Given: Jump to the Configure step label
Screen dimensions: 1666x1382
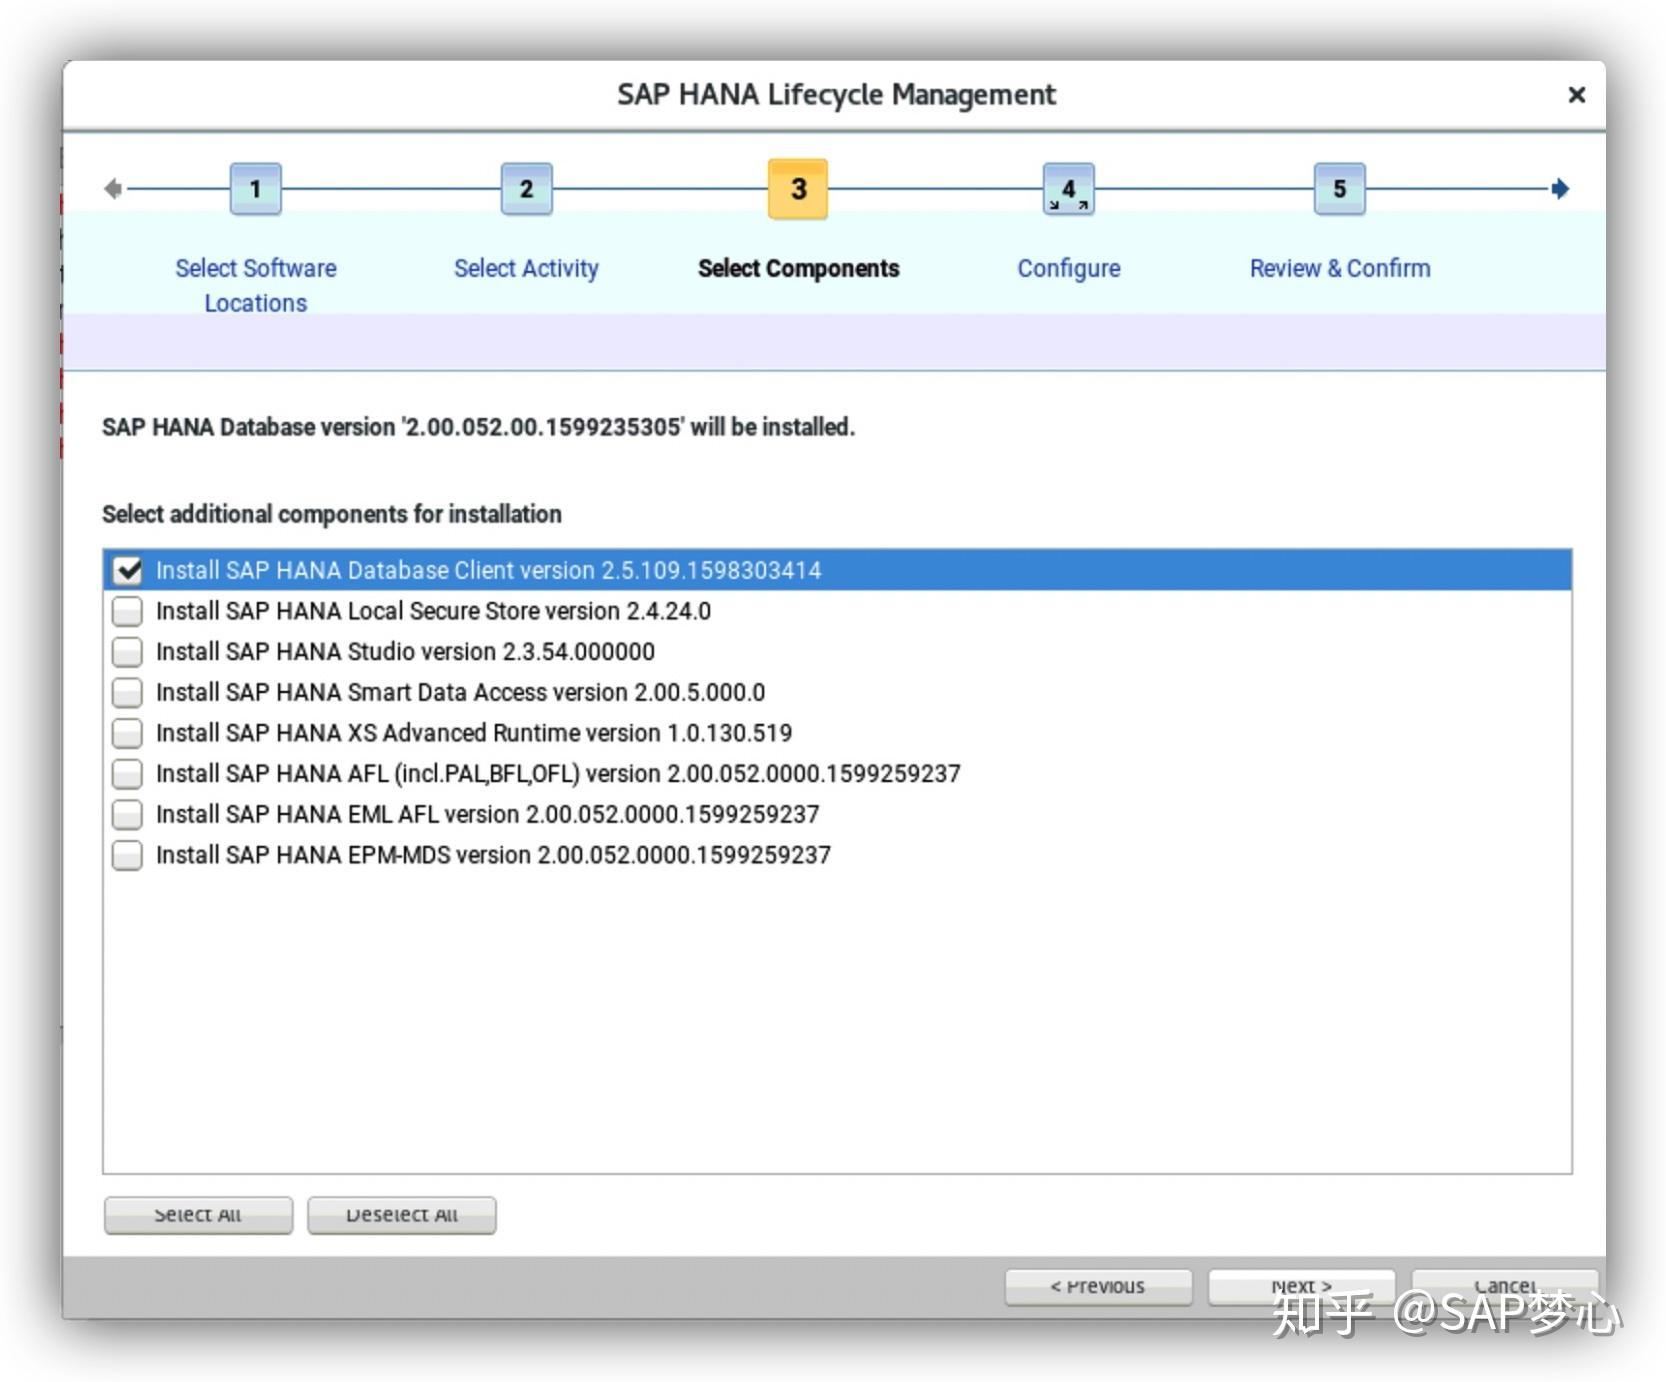Looking at the screenshot, I should click(1068, 268).
